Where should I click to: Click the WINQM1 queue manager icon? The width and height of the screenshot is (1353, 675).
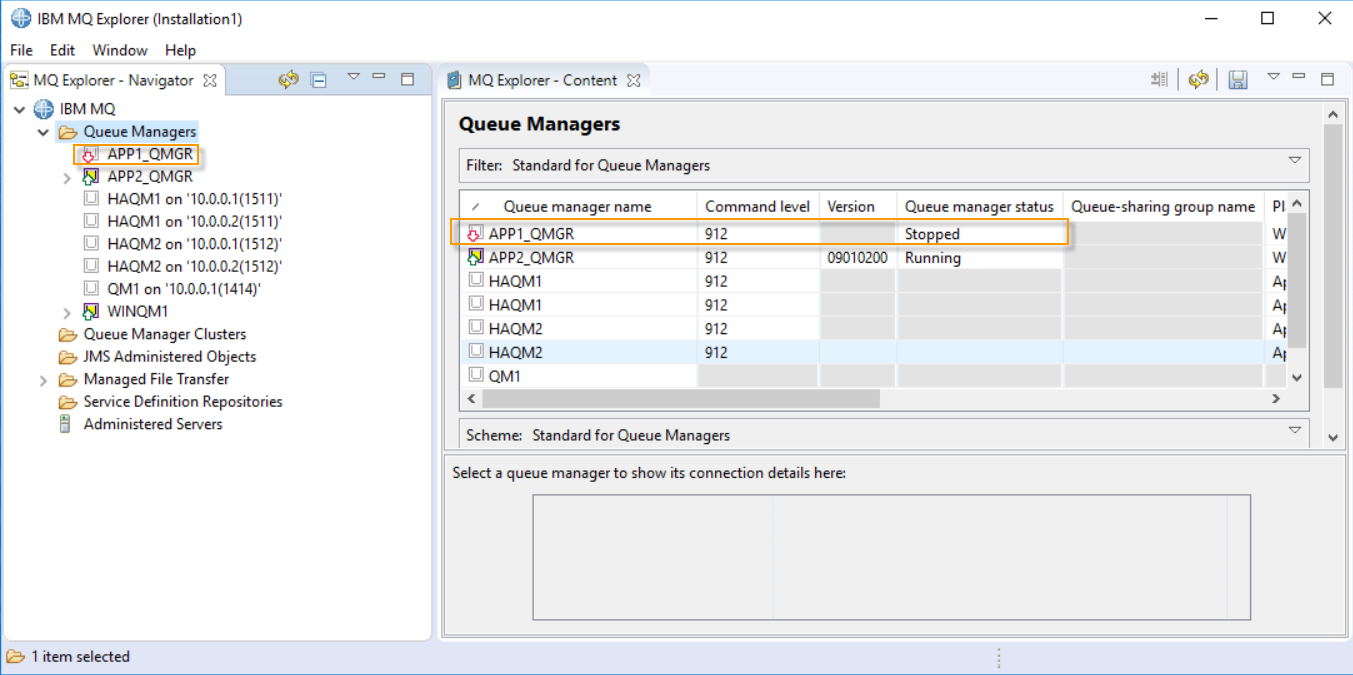click(91, 312)
